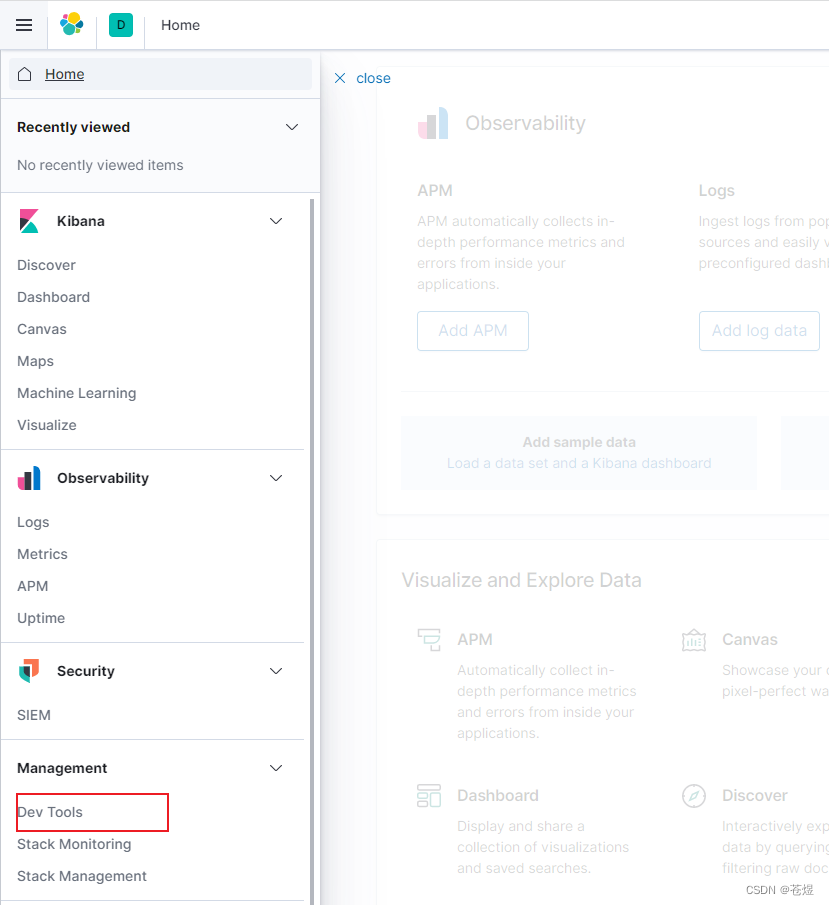
Task: Click the Elastic logo icon
Action: pyautogui.click(x=72, y=25)
